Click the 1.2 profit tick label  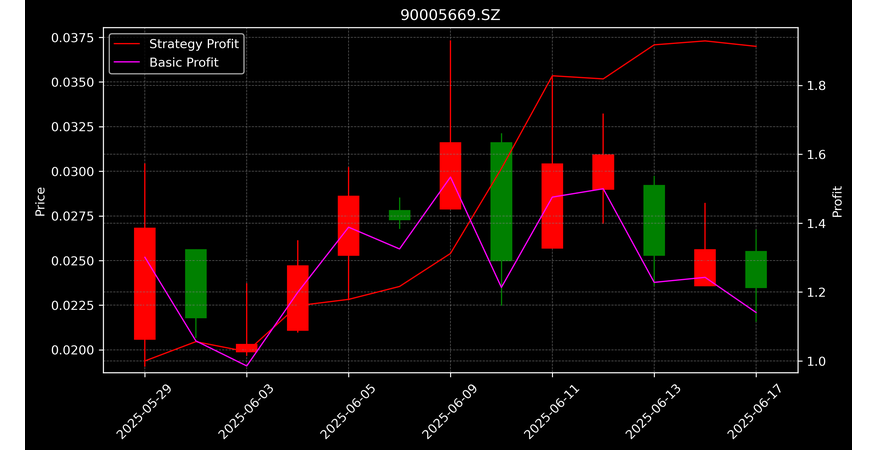(x=816, y=293)
